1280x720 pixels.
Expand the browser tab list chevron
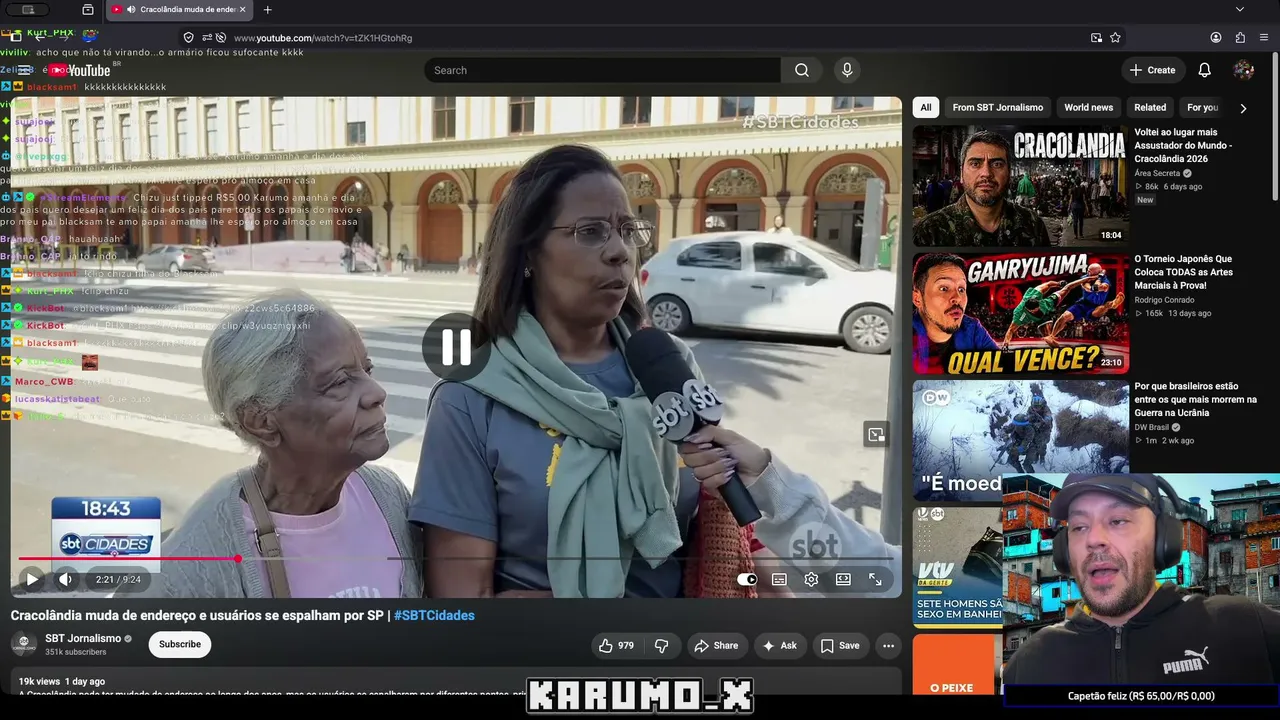[1240, 9]
